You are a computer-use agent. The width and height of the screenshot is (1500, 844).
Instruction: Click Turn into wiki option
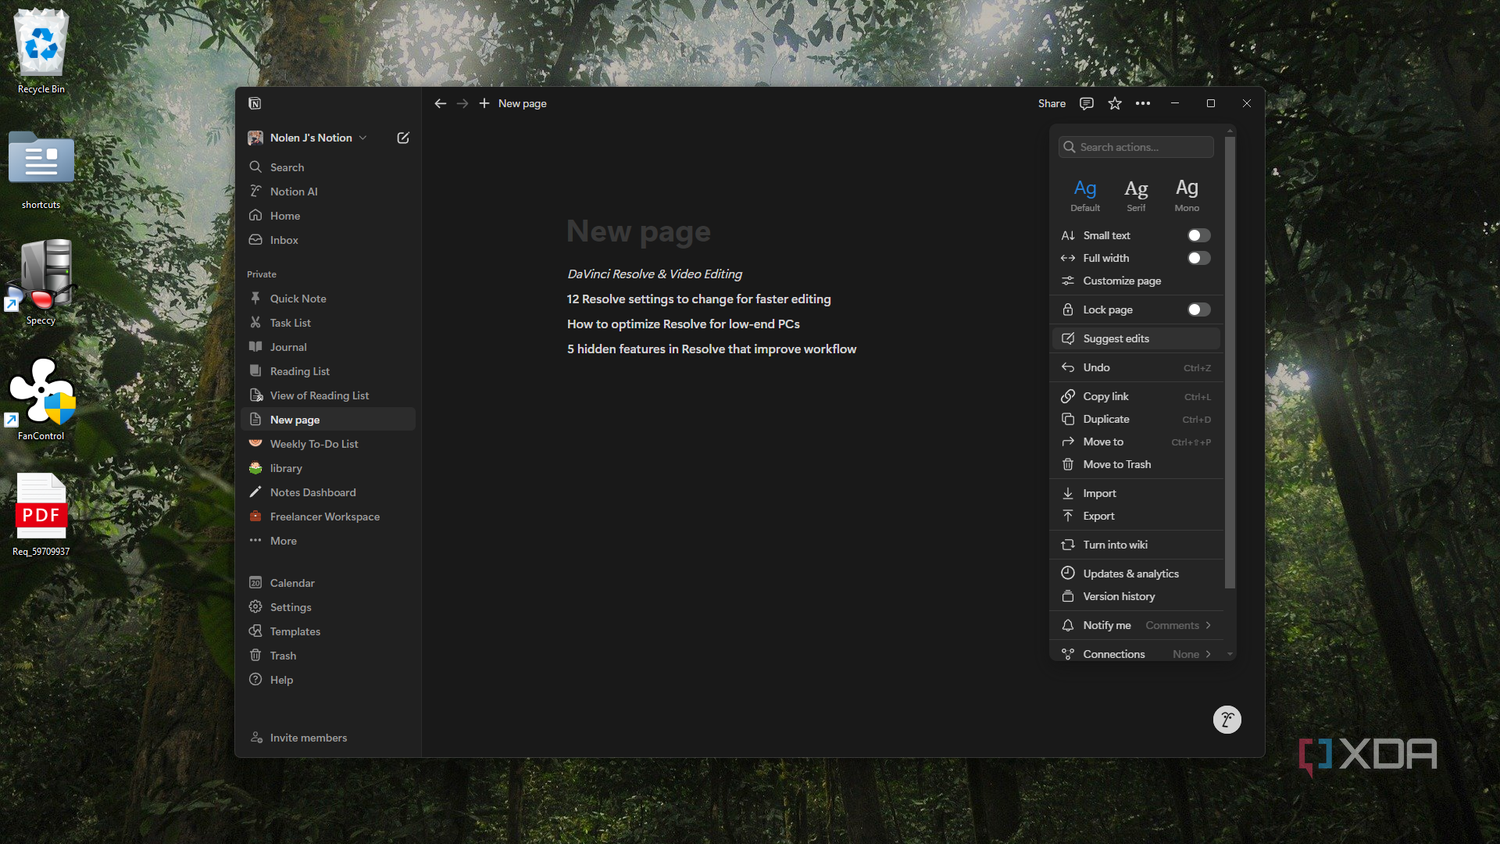point(1138,545)
